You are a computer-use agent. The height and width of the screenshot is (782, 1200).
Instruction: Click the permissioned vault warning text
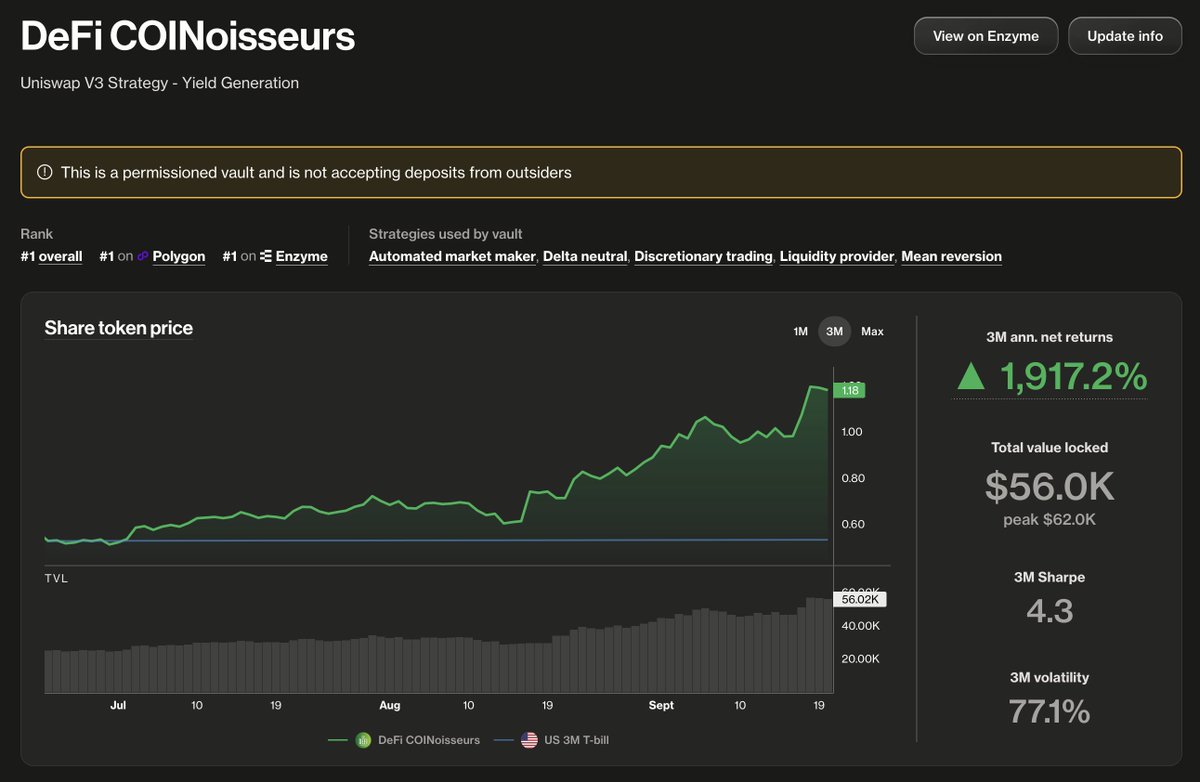tap(316, 172)
